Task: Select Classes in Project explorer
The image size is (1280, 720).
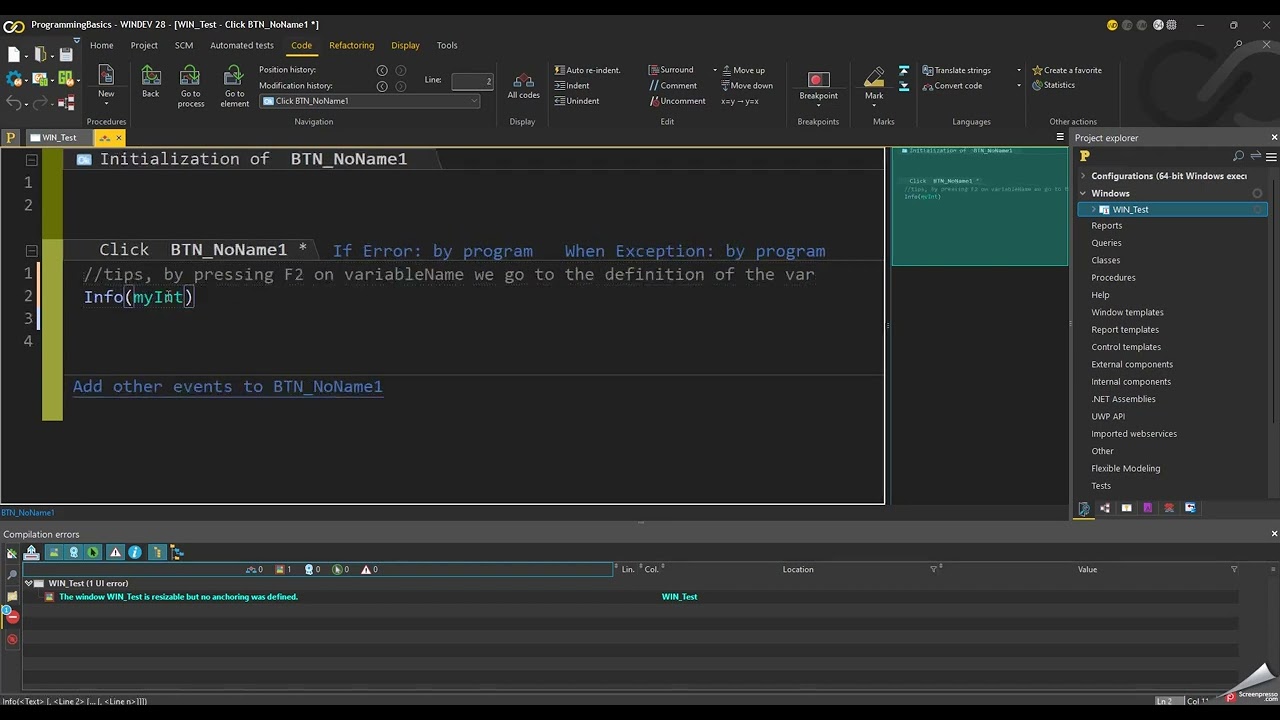Action: coord(1105,260)
